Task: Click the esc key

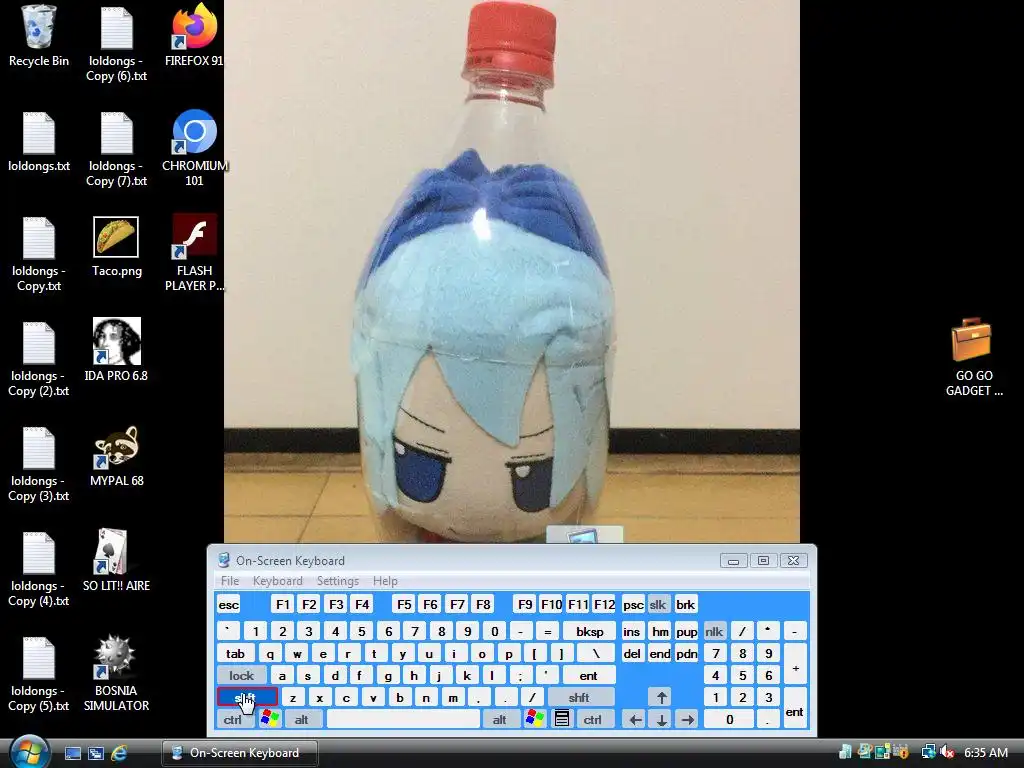Action: (229, 605)
